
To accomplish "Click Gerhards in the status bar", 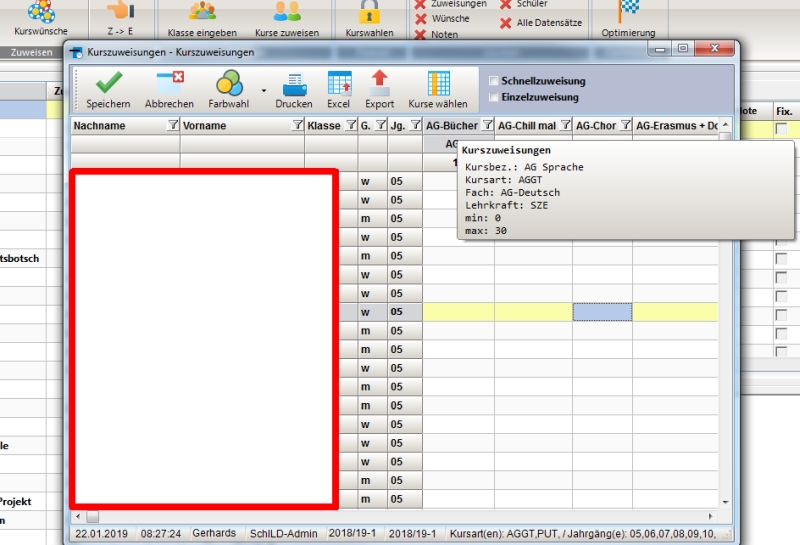I will (x=214, y=533).
